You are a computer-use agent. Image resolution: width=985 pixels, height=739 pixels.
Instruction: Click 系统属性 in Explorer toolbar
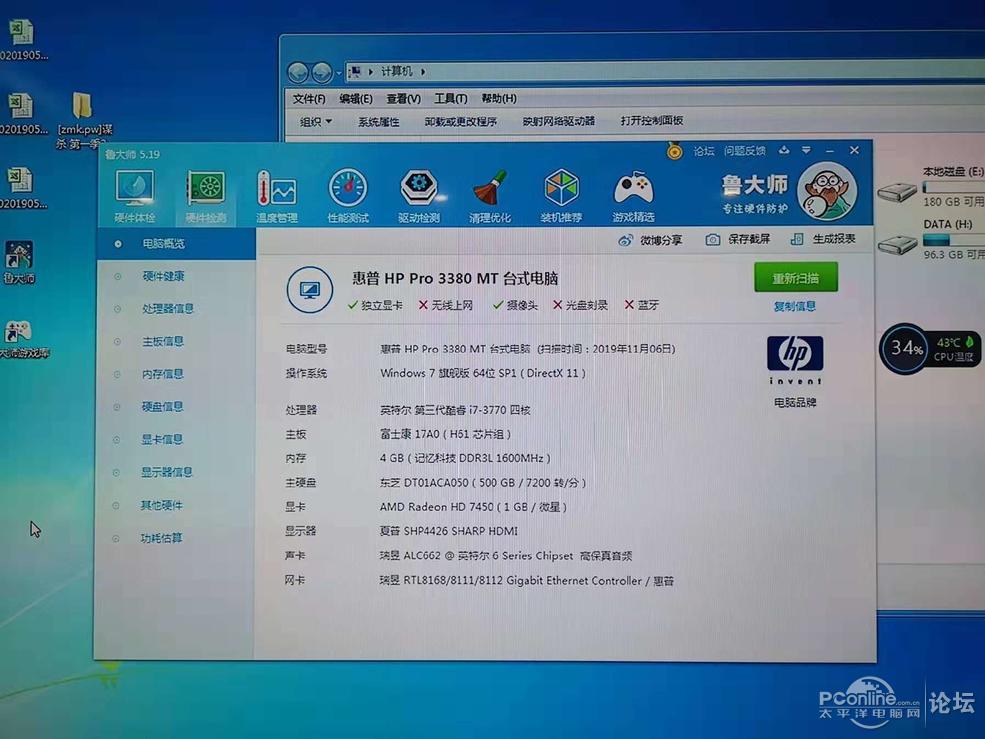click(x=379, y=122)
